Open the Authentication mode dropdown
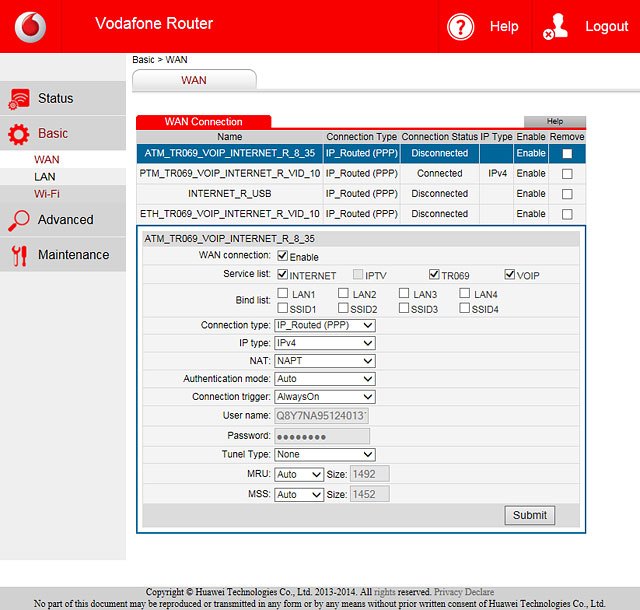The image size is (640, 610). point(325,379)
